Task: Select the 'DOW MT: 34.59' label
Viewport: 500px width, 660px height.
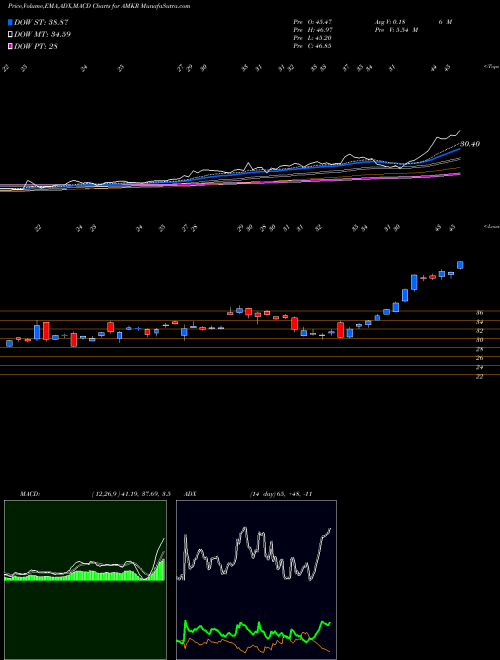Action: coord(42,34)
